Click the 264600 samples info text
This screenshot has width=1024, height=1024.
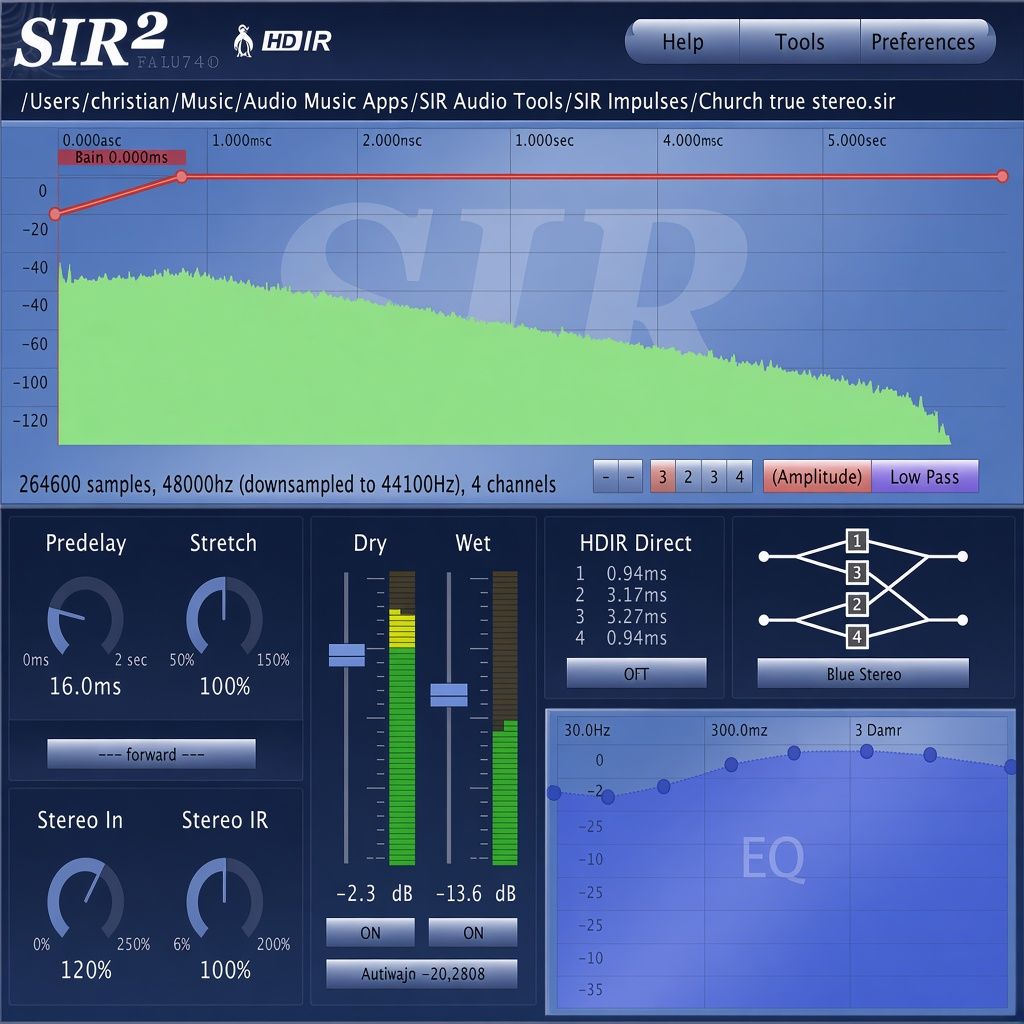[287, 484]
